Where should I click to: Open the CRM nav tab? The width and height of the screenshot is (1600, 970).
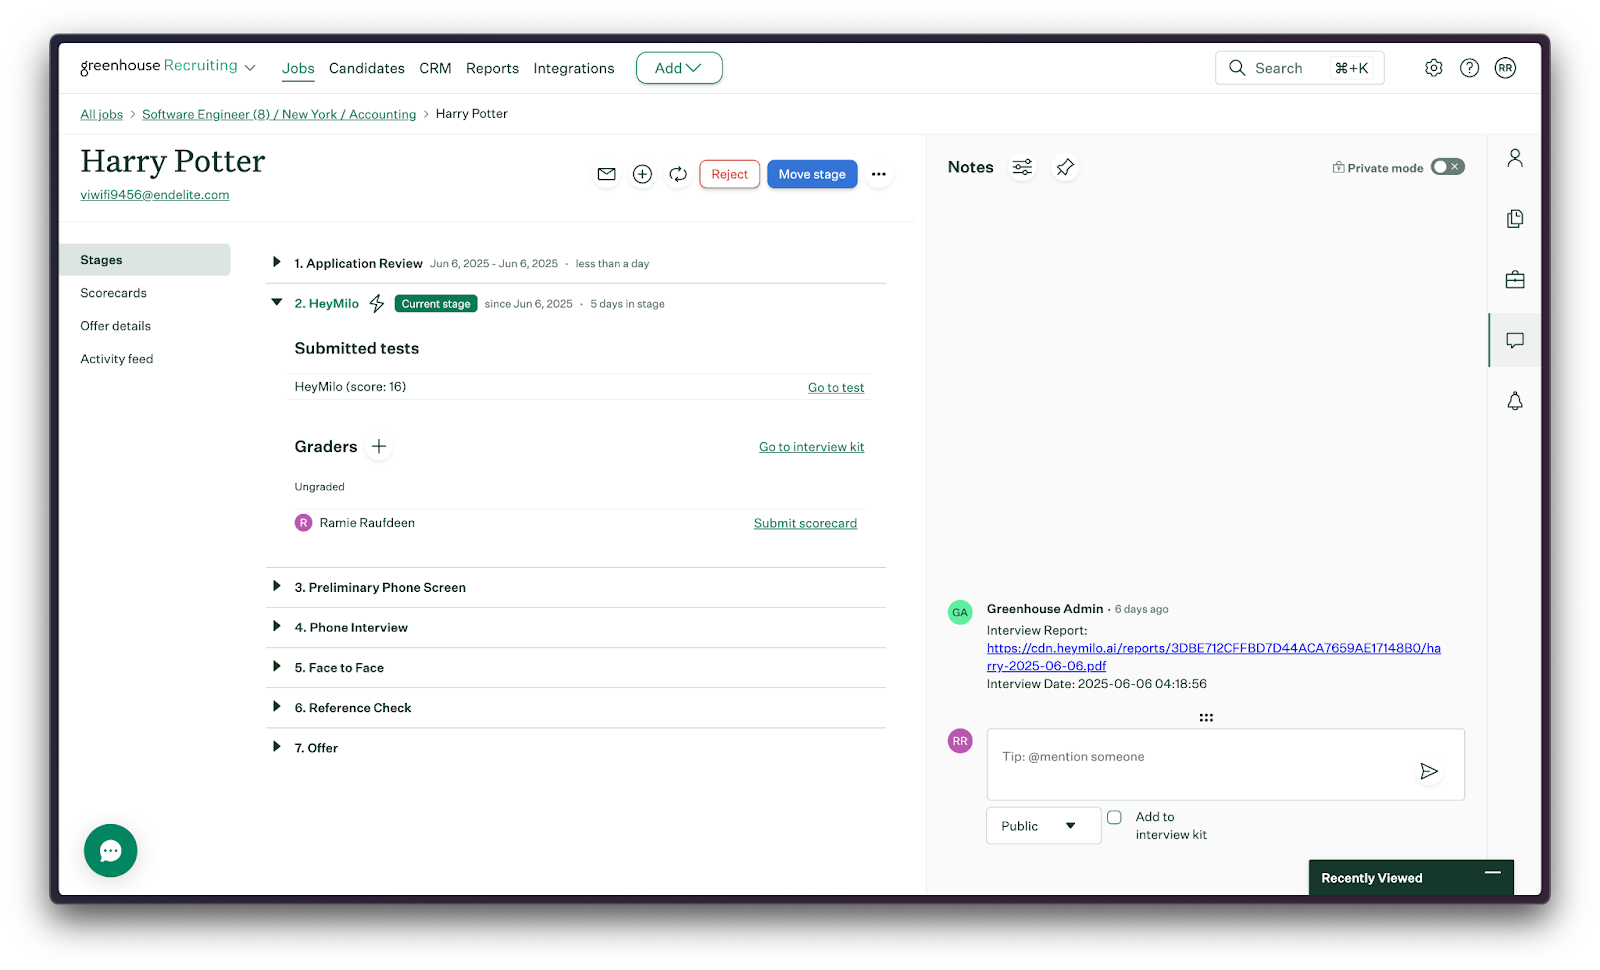pyautogui.click(x=435, y=68)
